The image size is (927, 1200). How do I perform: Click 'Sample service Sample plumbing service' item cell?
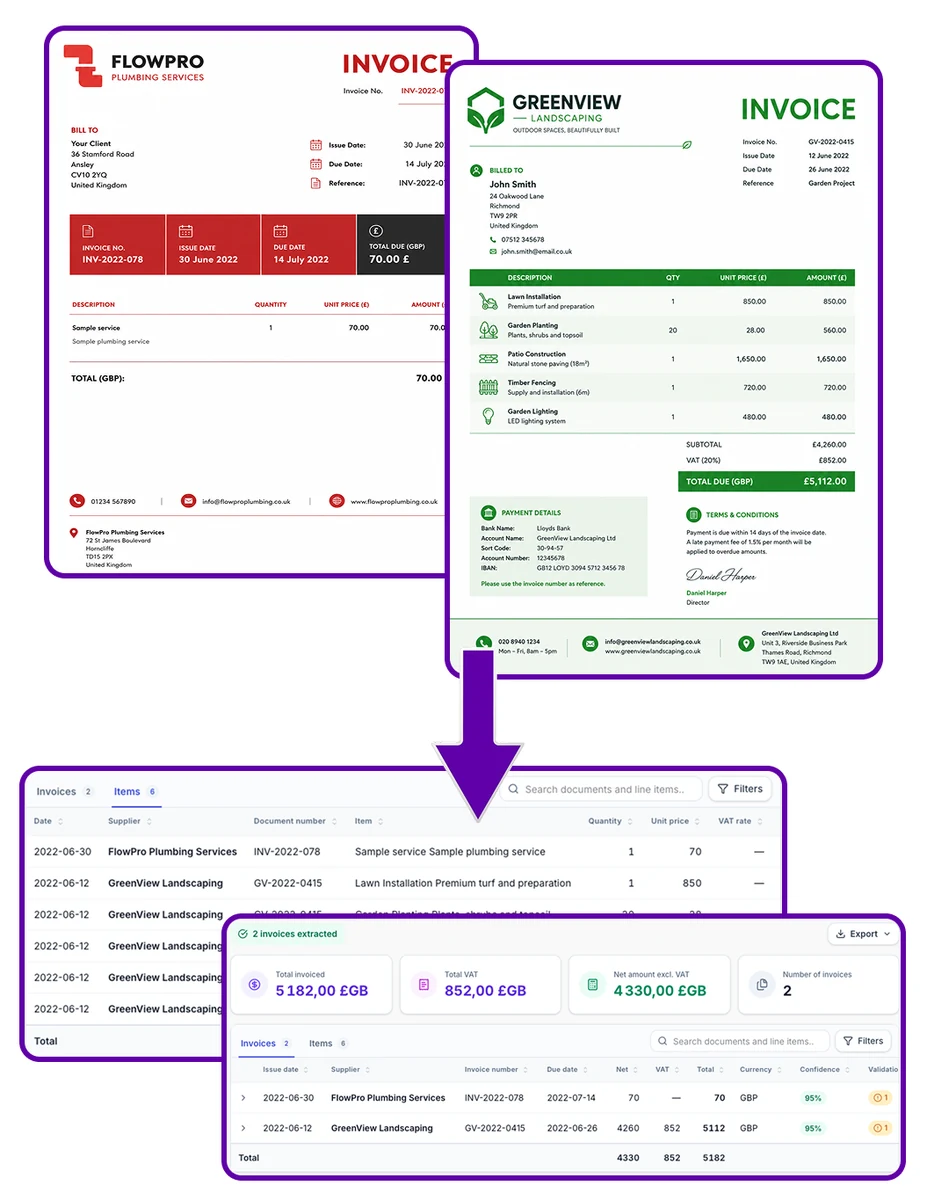pyautogui.click(x=450, y=852)
